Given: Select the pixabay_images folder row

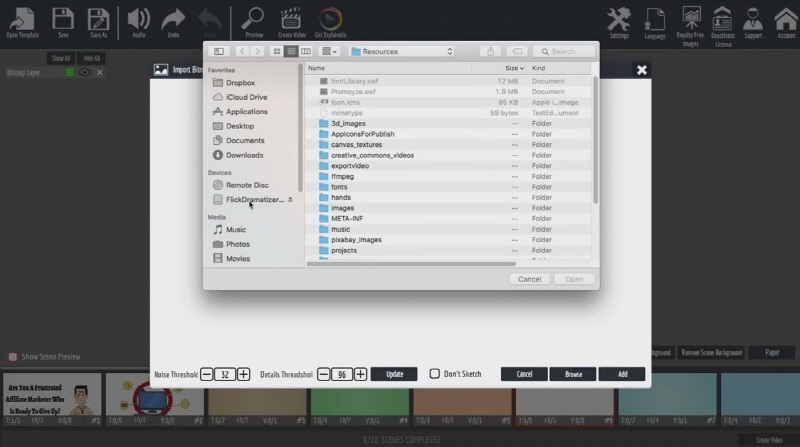Looking at the screenshot, I should 448,240.
